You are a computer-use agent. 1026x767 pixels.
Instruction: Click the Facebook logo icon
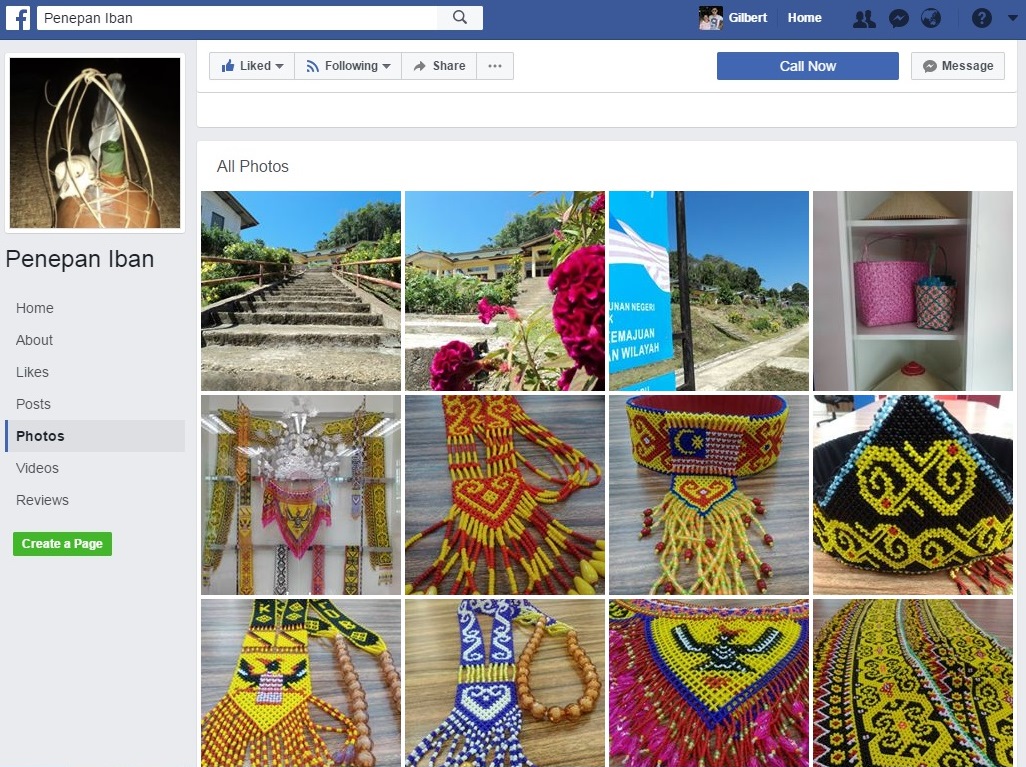[x=18, y=18]
